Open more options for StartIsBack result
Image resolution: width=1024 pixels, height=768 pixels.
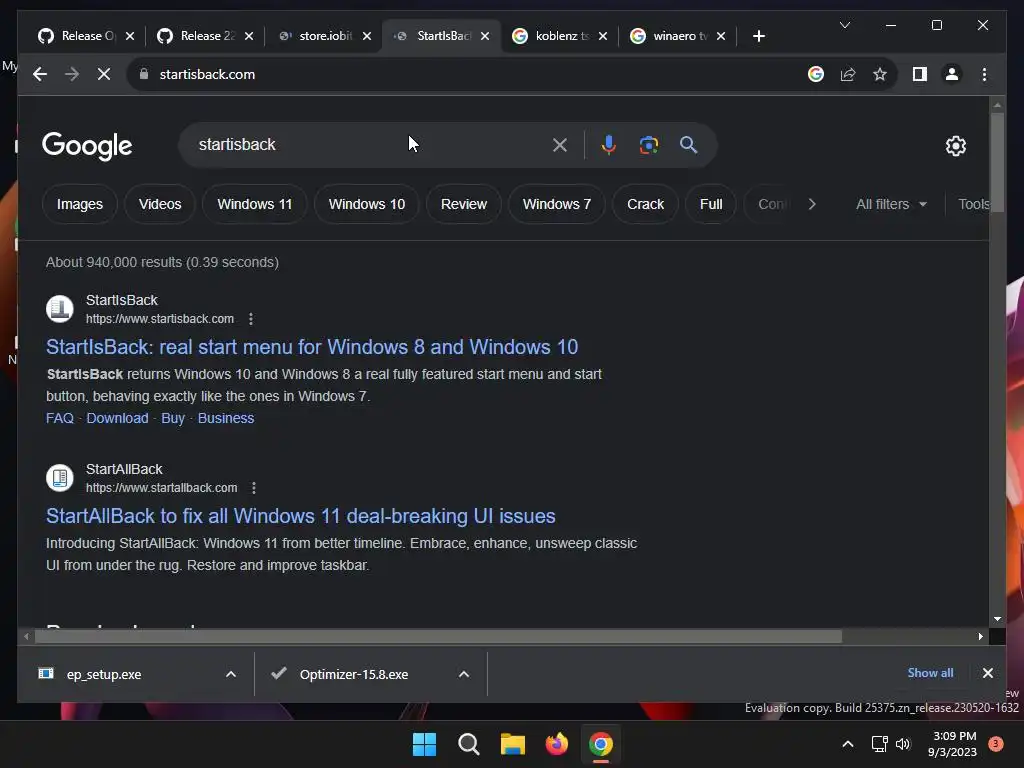pyautogui.click(x=251, y=319)
